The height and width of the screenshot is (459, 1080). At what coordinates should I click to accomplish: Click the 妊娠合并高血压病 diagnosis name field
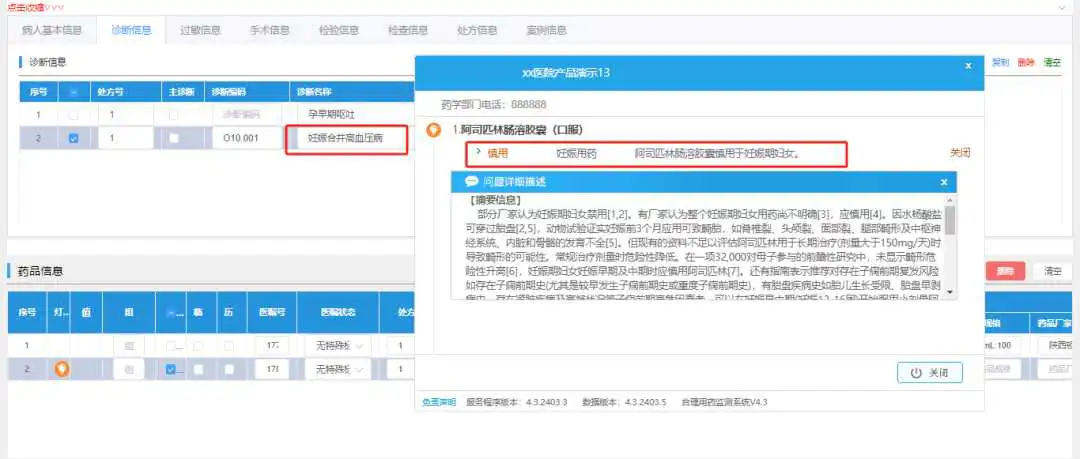(351, 138)
